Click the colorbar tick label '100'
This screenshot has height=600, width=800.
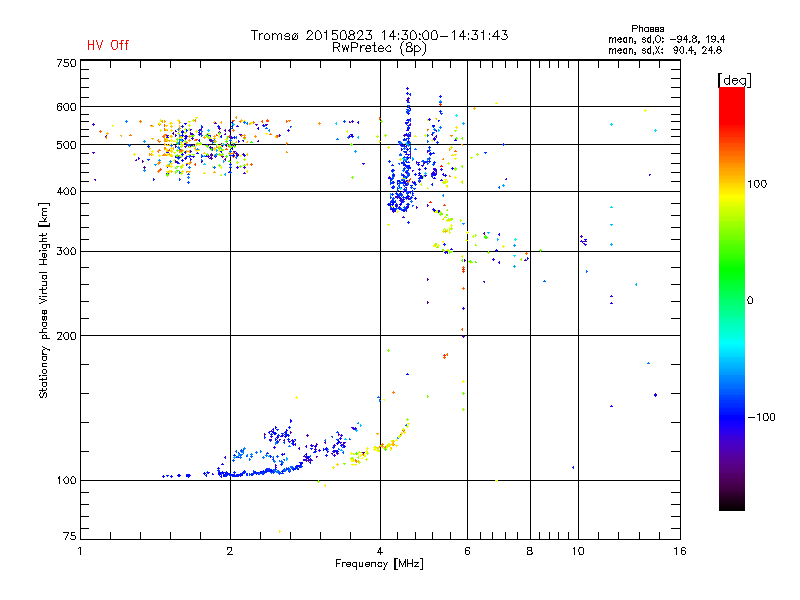[x=757, y=184]
